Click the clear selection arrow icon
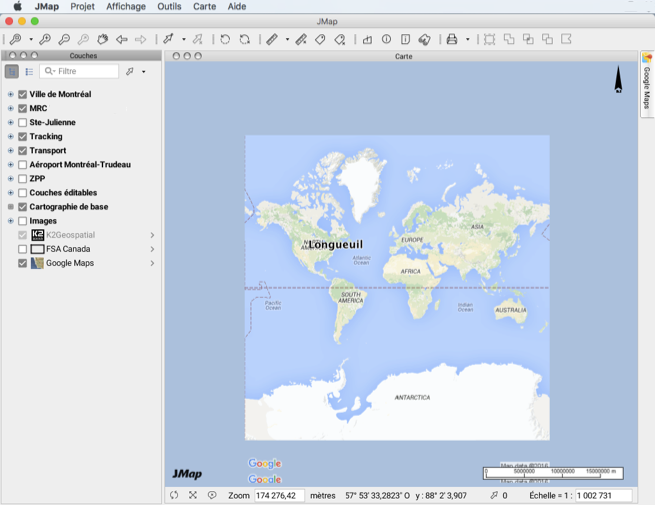 click(x=198, y=39)
